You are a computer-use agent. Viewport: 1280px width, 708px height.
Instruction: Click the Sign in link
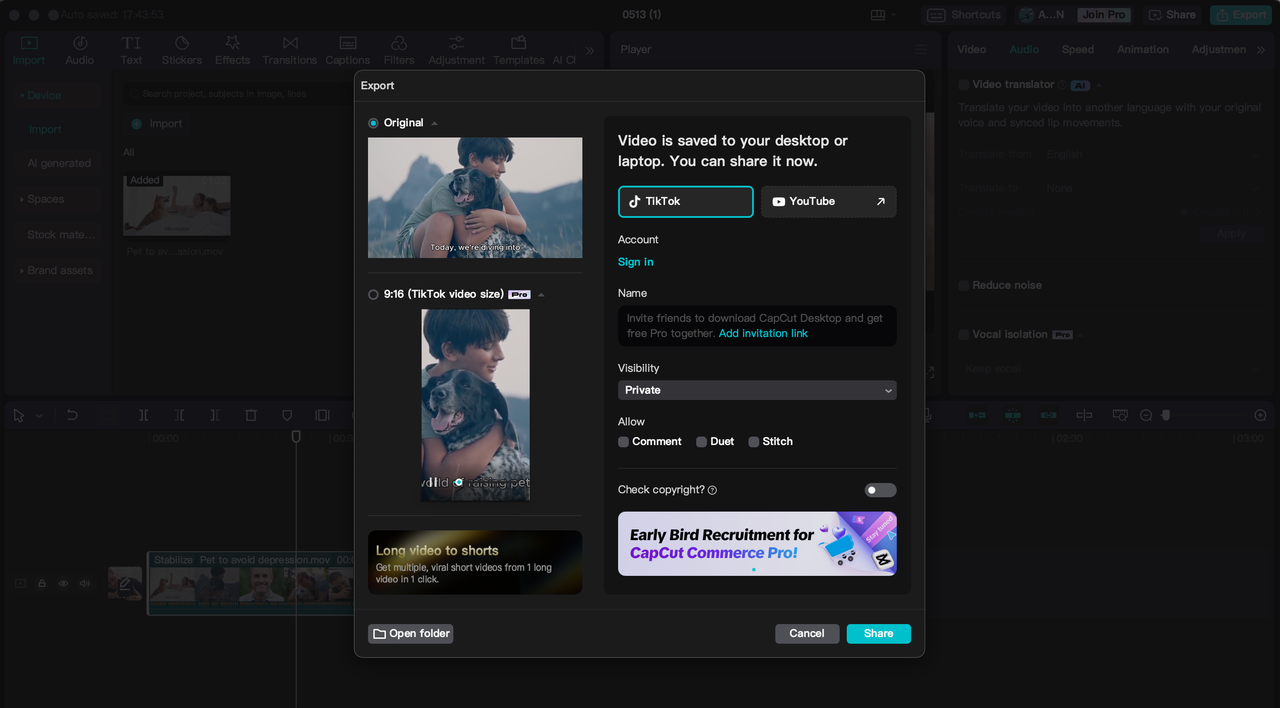pyautogui.click(x=635, y=262)
